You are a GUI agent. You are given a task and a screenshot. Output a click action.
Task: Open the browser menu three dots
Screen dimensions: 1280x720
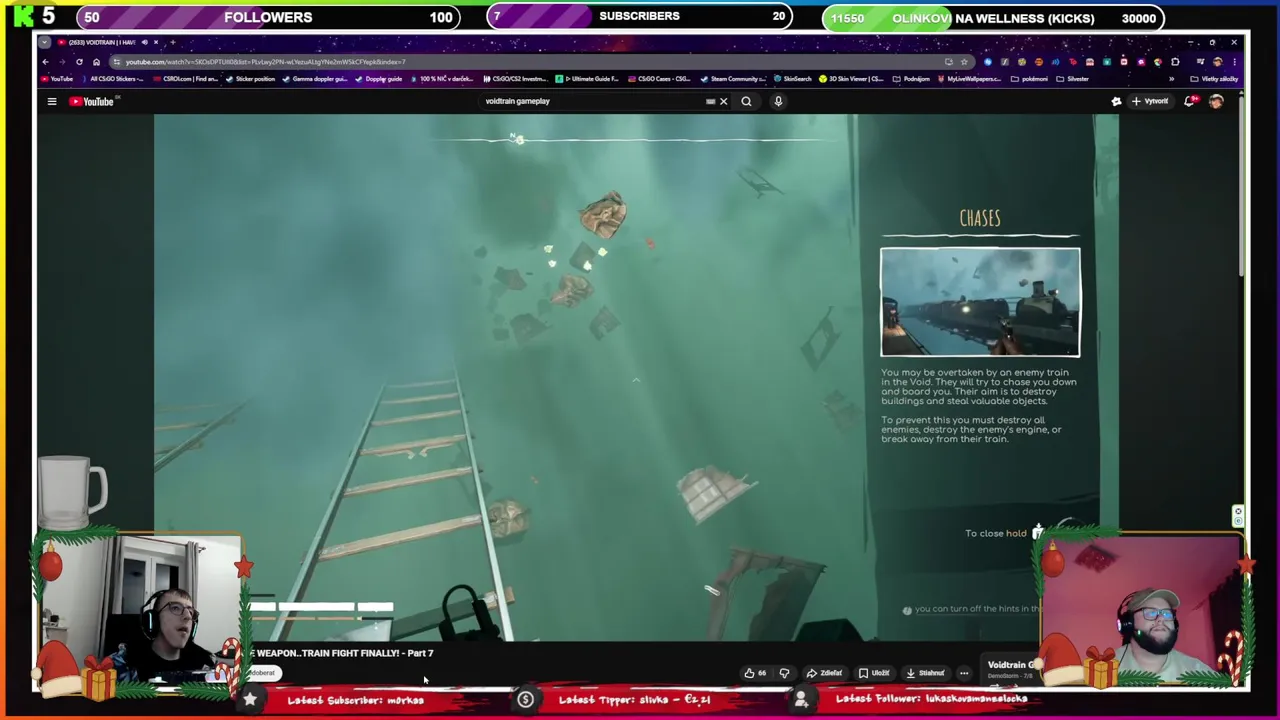[x=1234, y=62]
